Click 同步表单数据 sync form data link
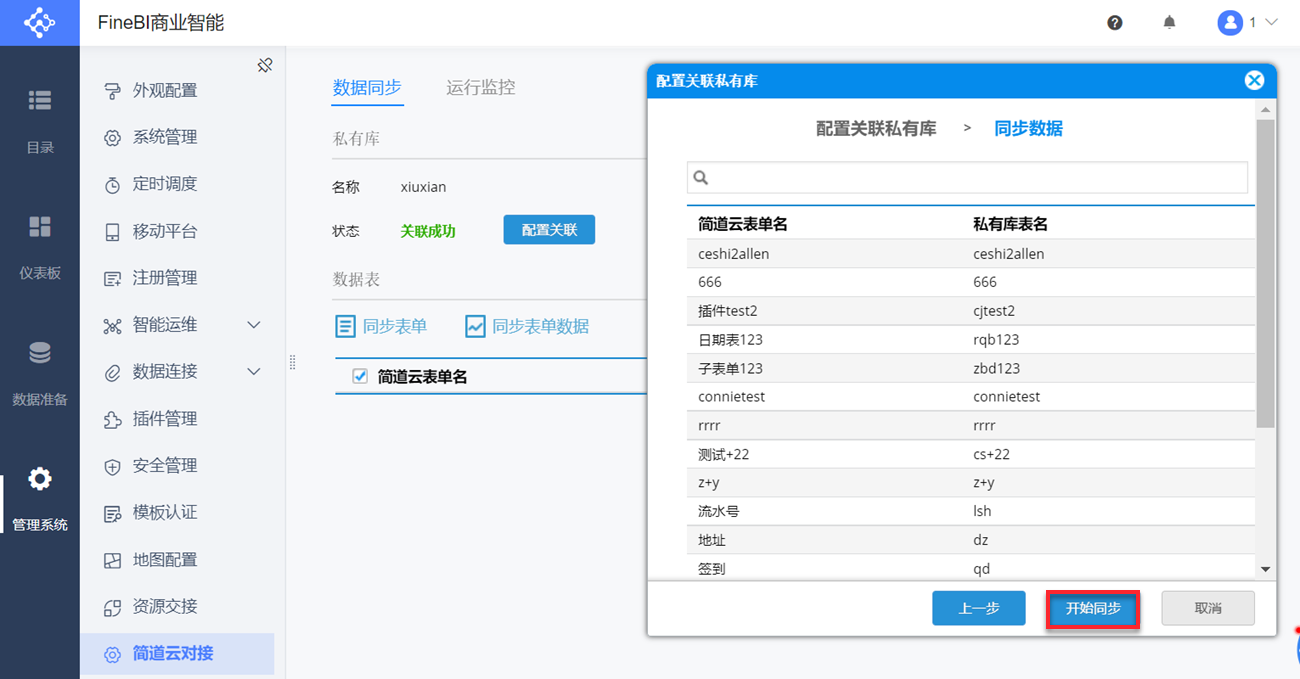1300x679 pixels. pos(527,326)
